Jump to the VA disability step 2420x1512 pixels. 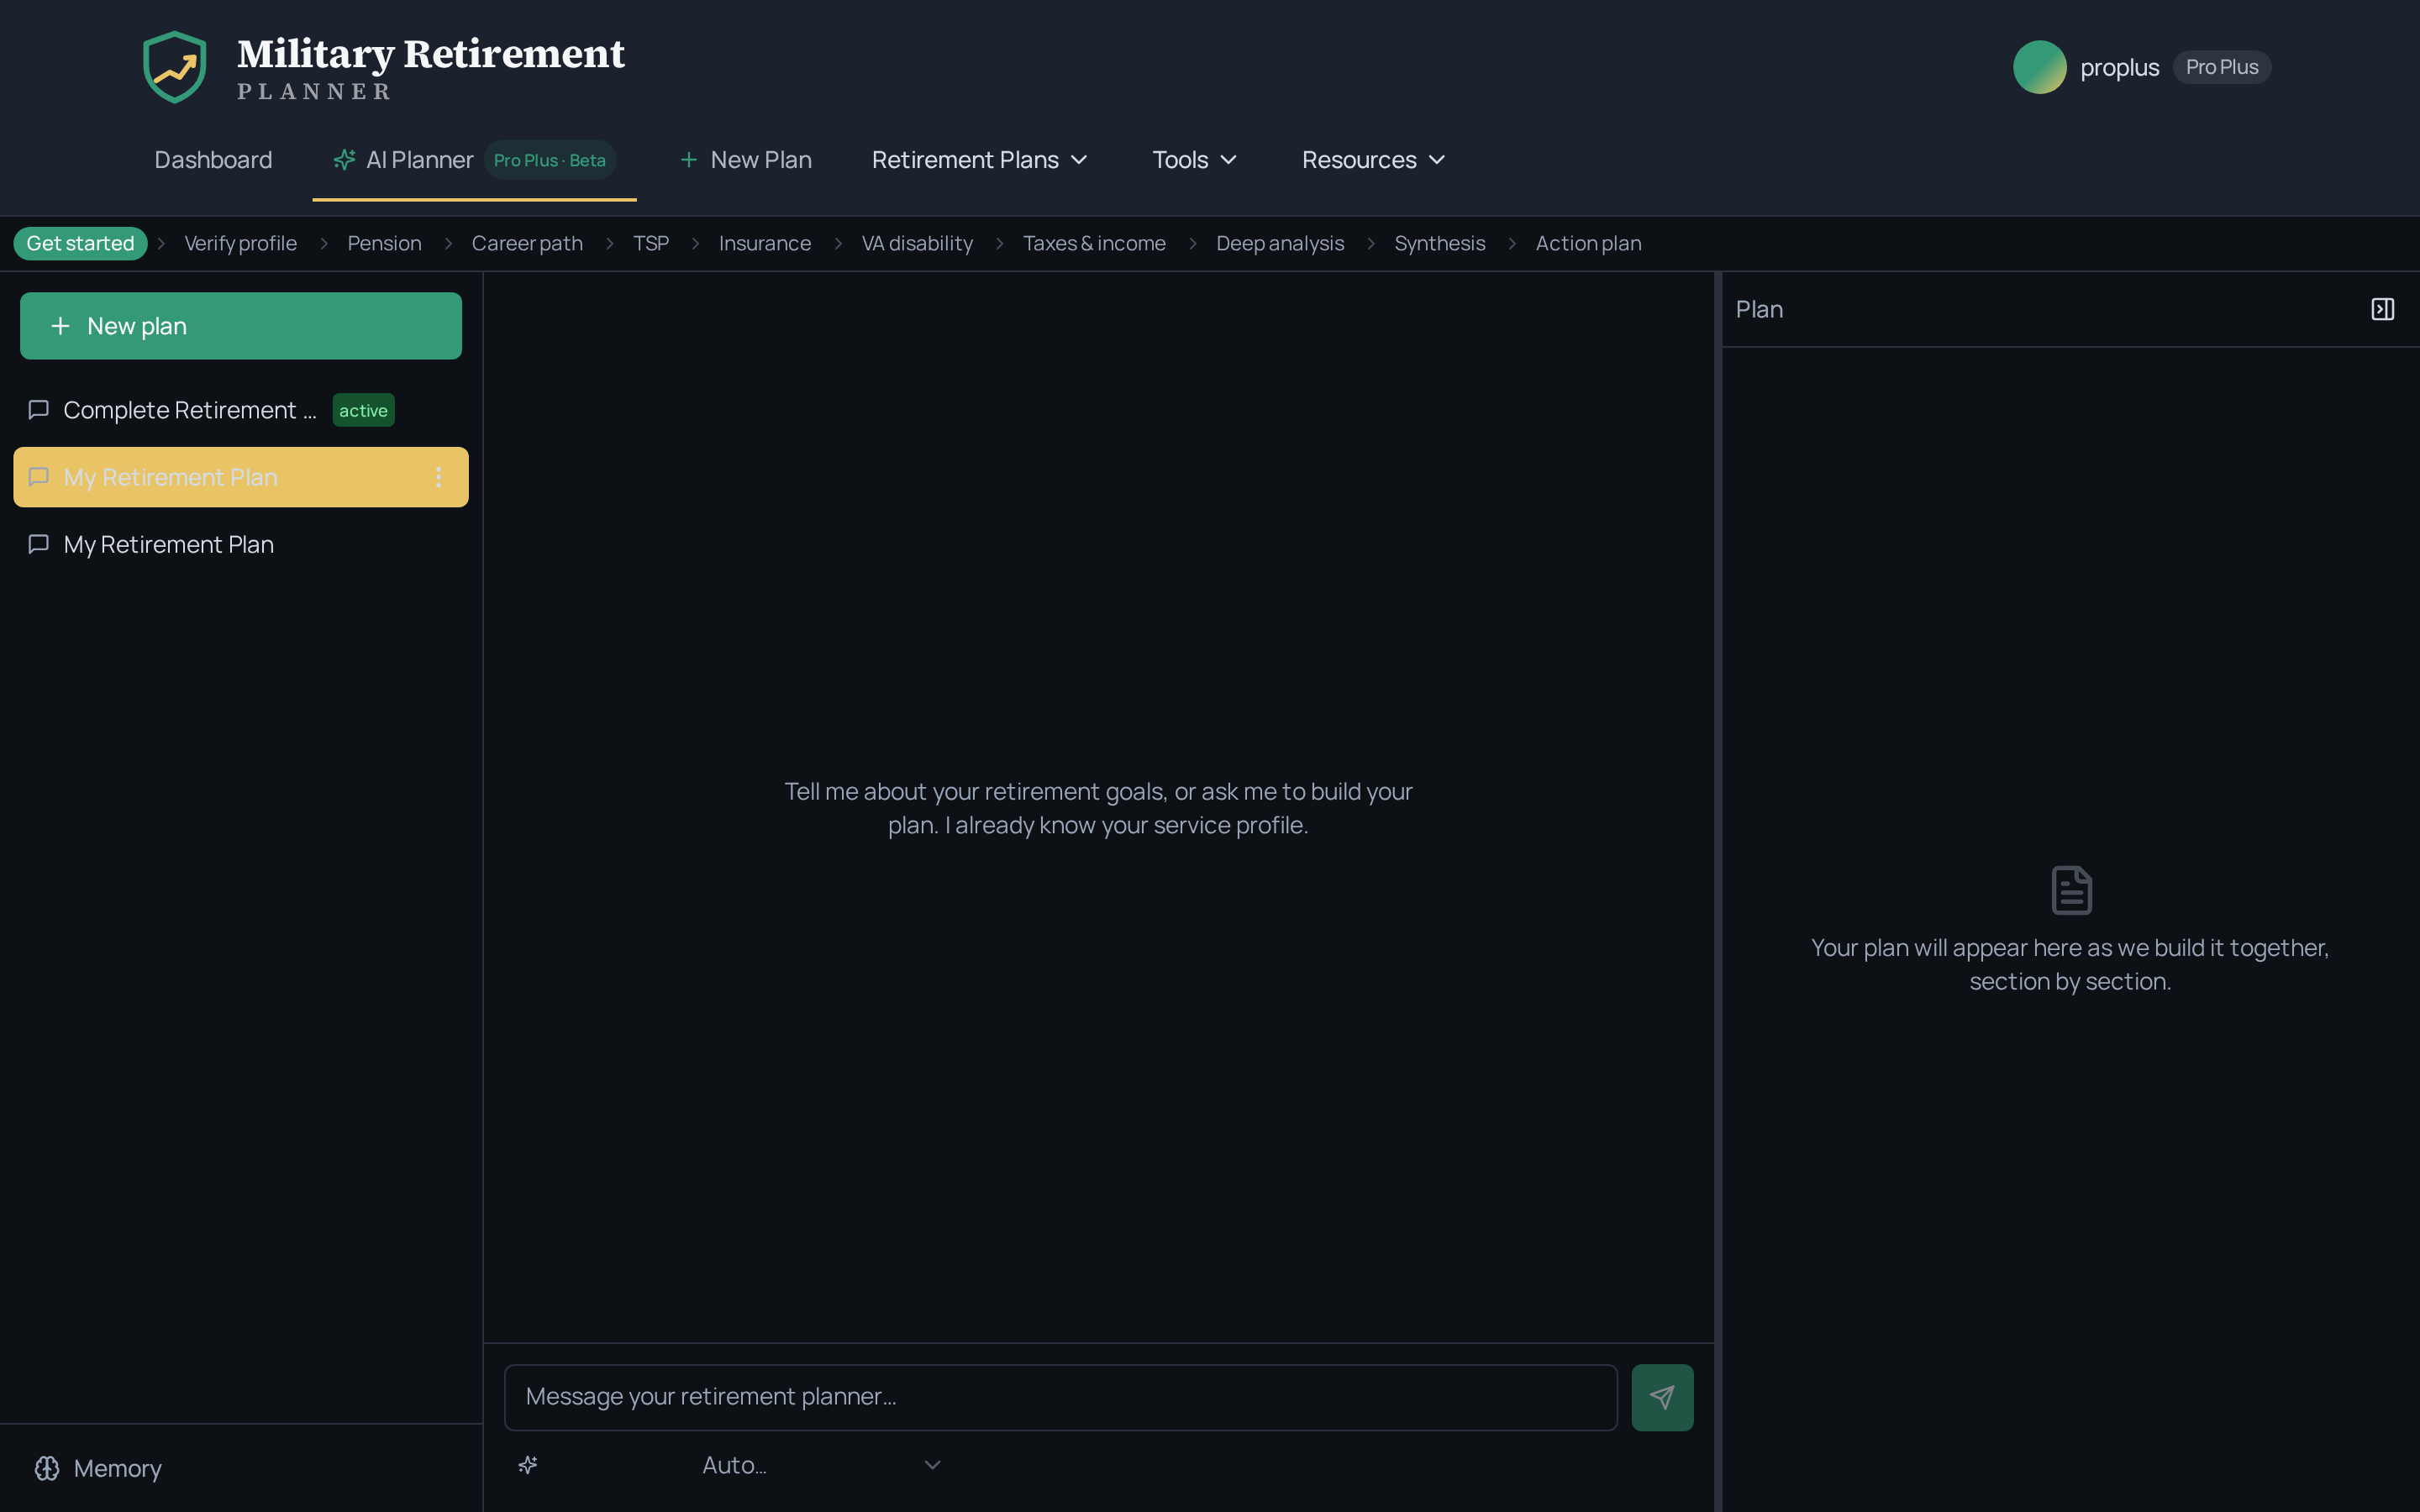(917, 243)
